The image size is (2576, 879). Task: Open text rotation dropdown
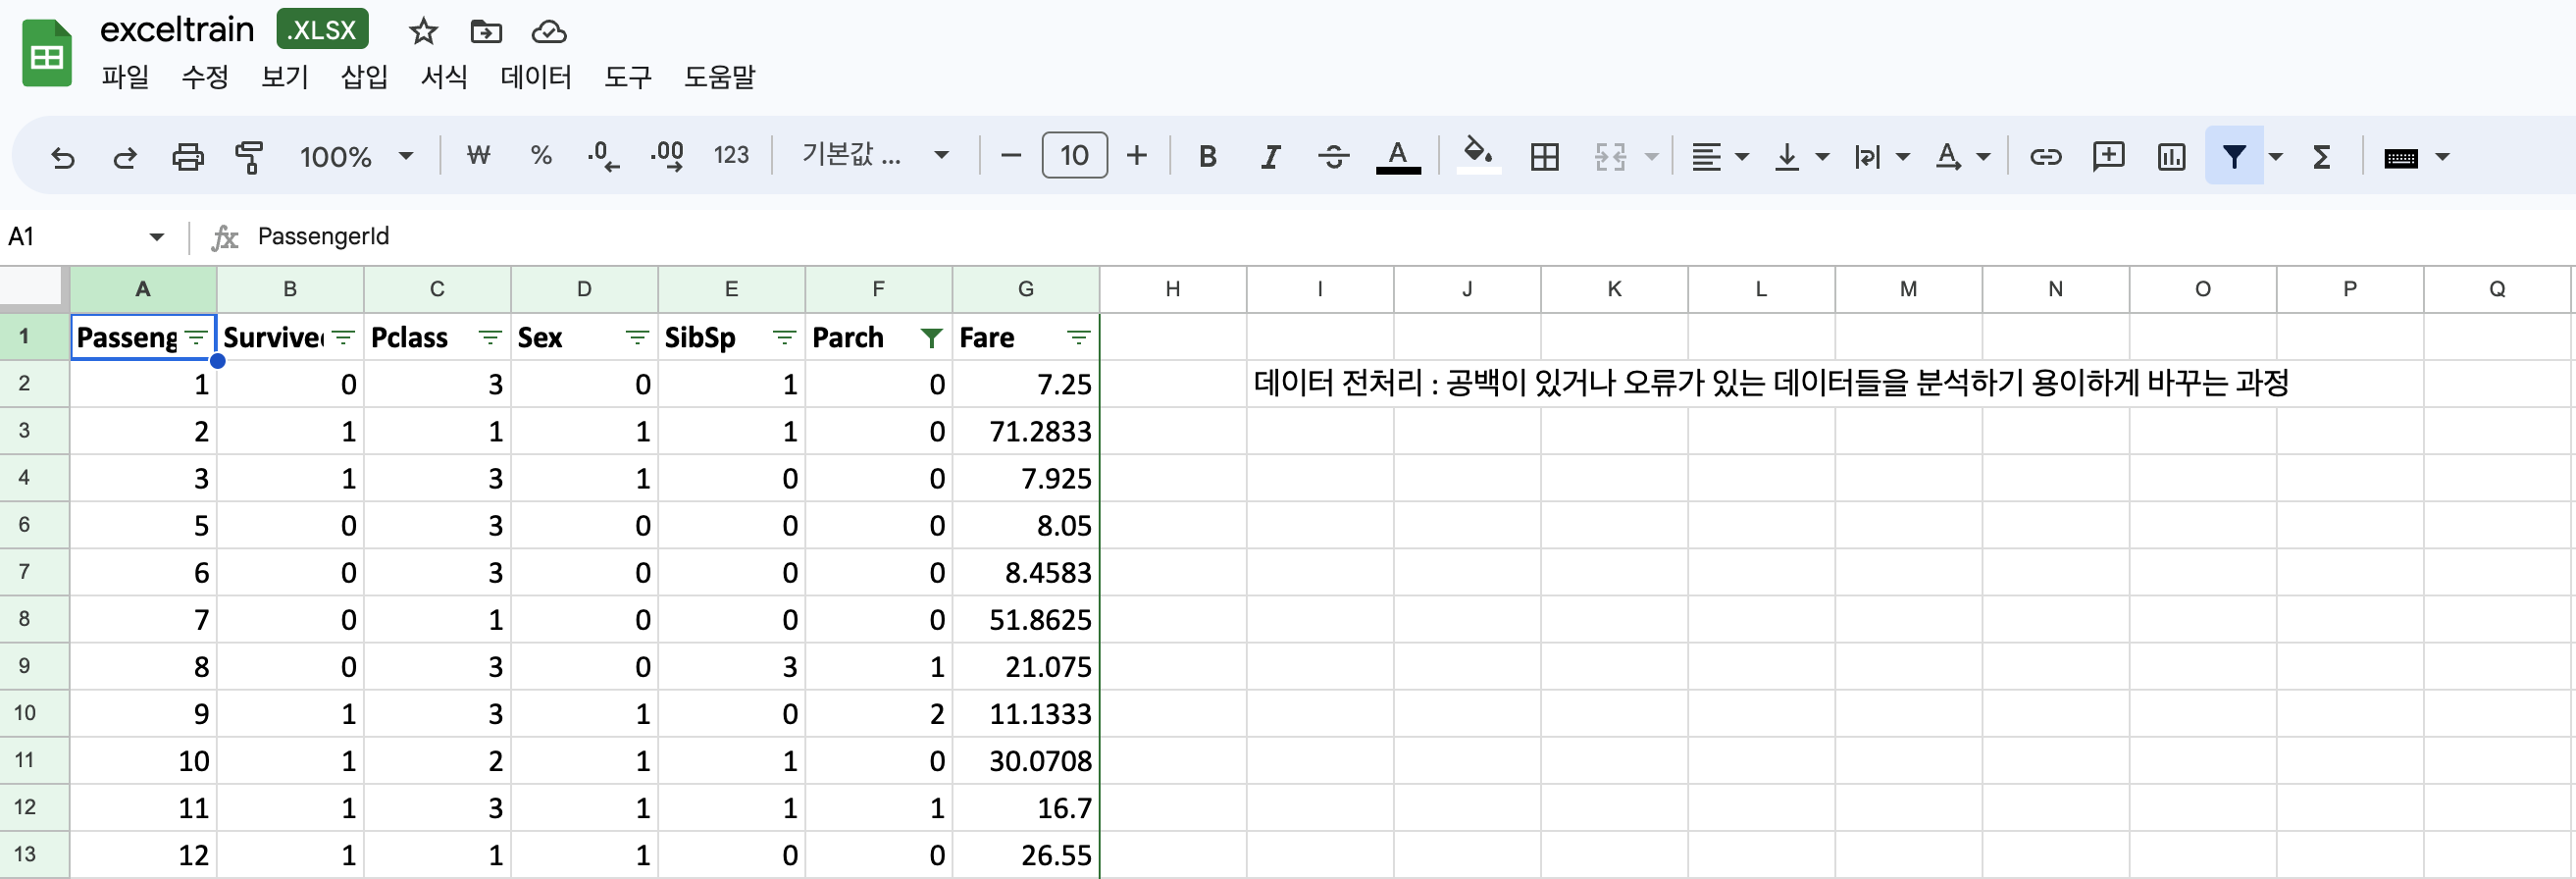[x=1962, y=156]
